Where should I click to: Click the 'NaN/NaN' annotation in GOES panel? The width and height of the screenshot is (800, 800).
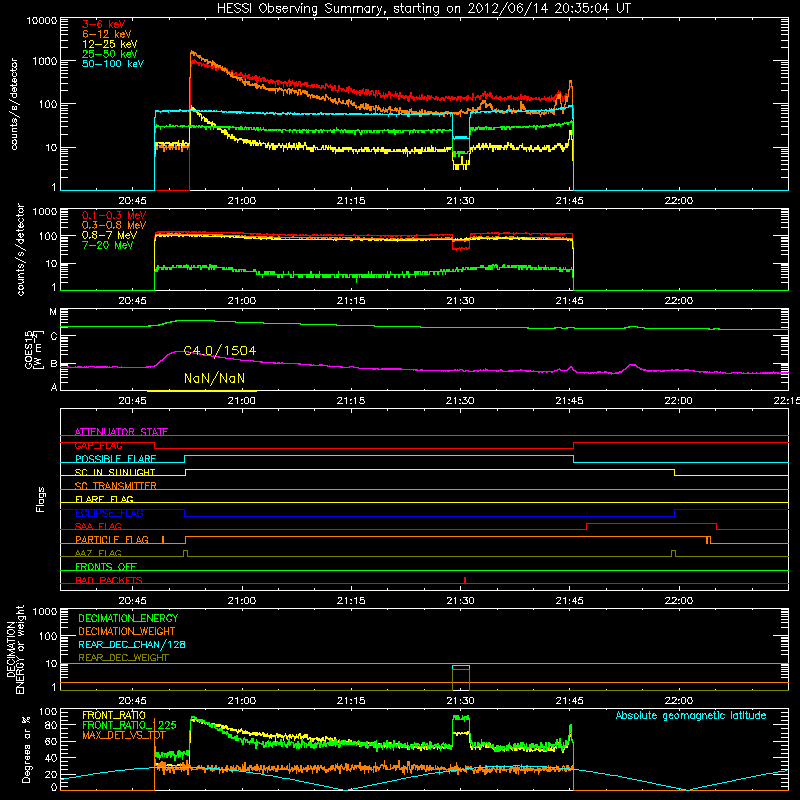coord(214,378)
